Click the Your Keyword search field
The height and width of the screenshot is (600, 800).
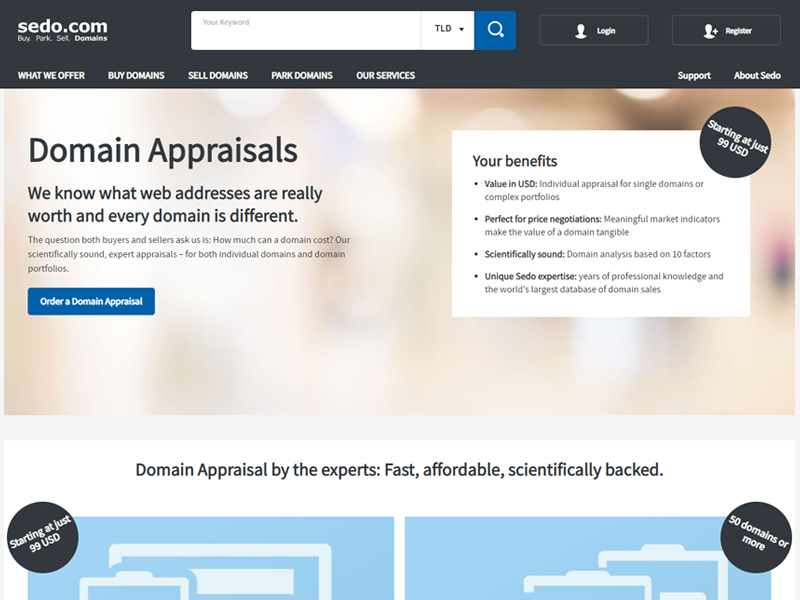[x=306, y=30]
